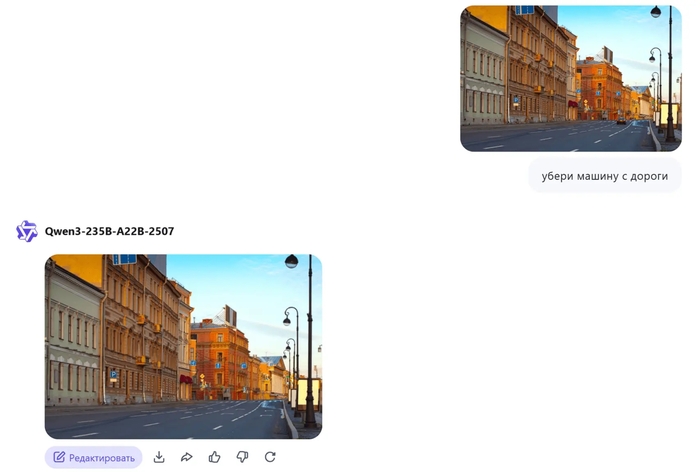
Task: Download the generated street image
Action: point(159,457)
